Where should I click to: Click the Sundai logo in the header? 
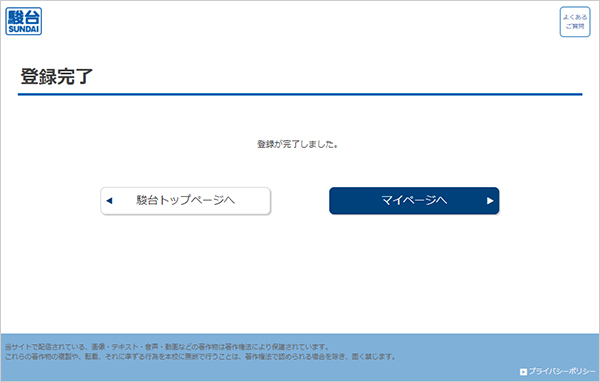click(x=23, y=21)
